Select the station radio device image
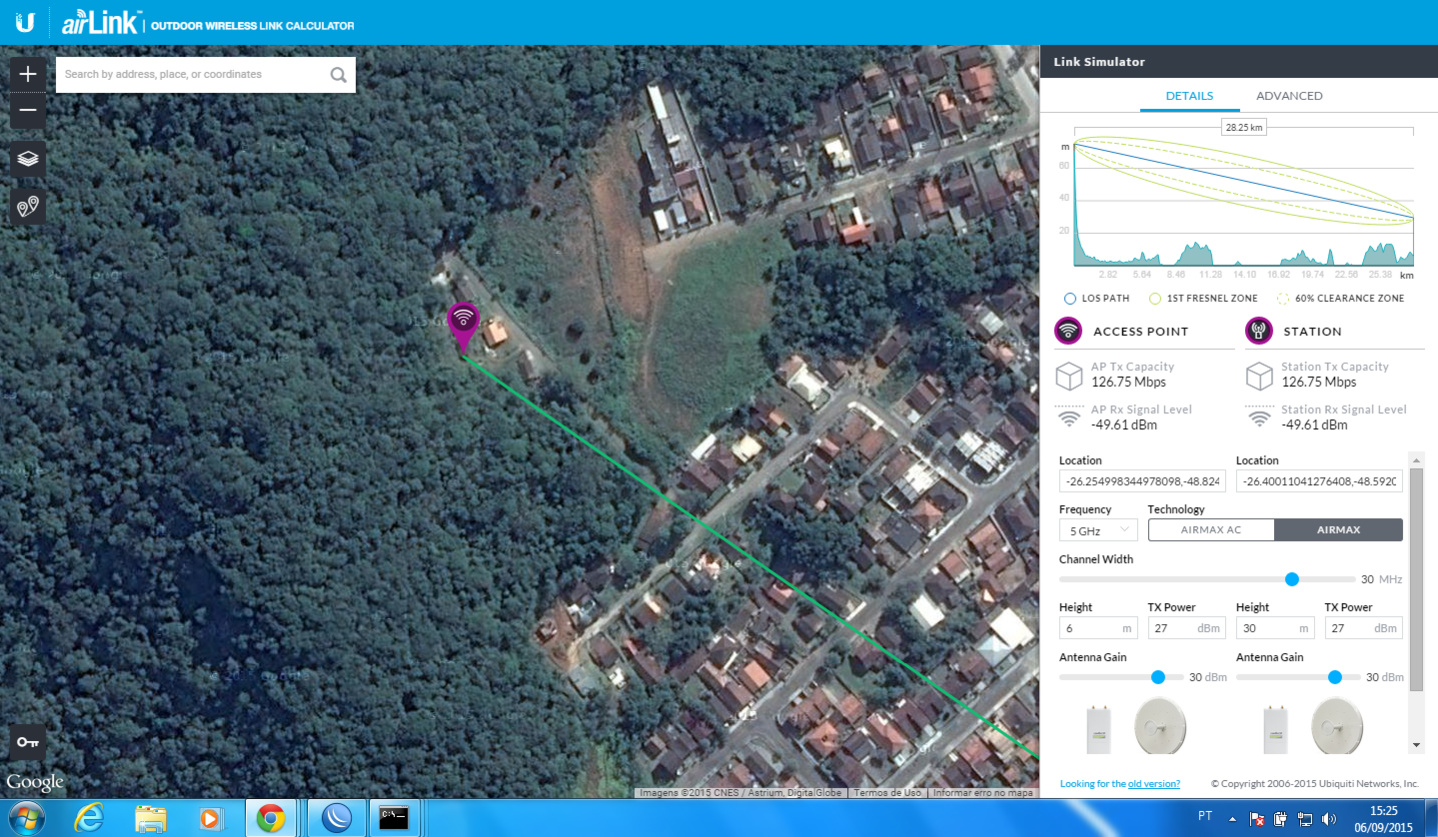Screen dimensions: 1438x837 1275,730
